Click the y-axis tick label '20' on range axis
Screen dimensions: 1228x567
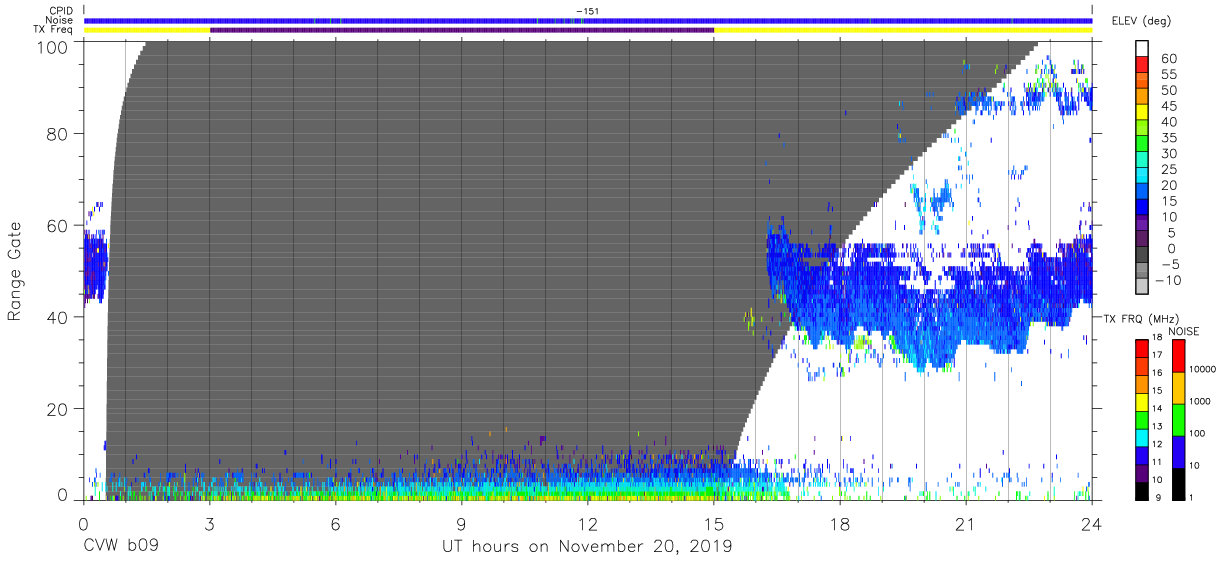tap(58, 409)
